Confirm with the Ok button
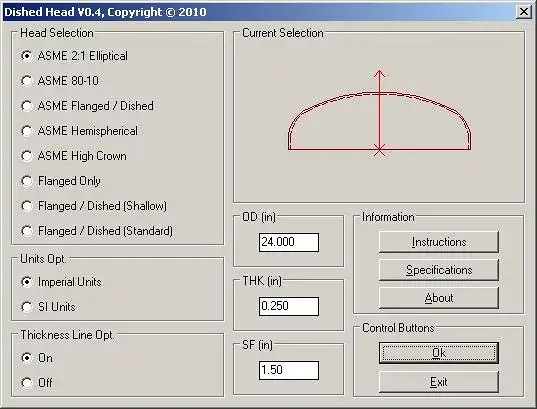Image resolution: width=537 pixels, height=409 pixels. click(x=439, y=353)
